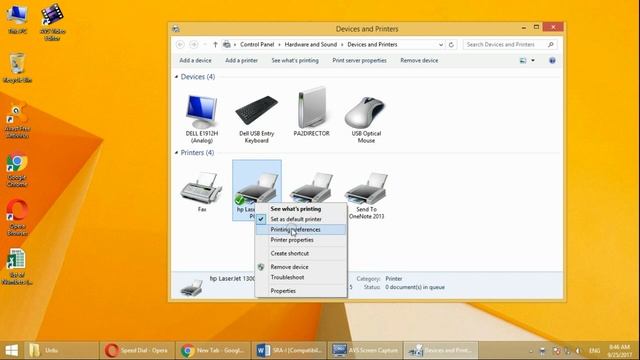
Task: Click Add a printer toolbar button
Action: tap(241, 60)
